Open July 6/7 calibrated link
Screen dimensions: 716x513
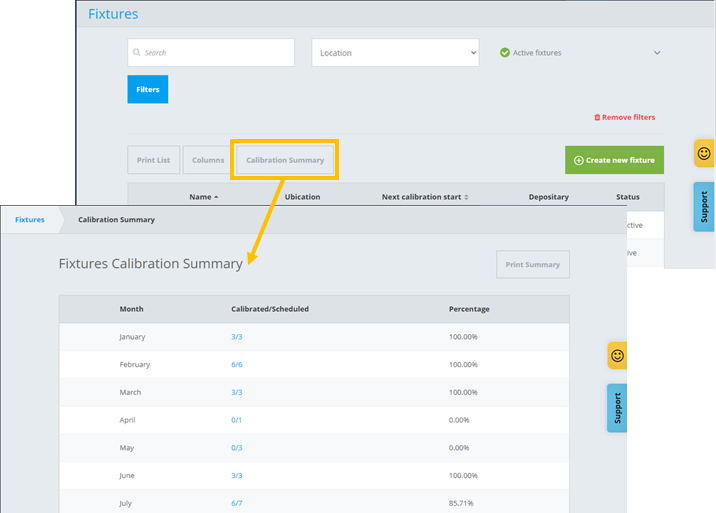click(237, 503)
